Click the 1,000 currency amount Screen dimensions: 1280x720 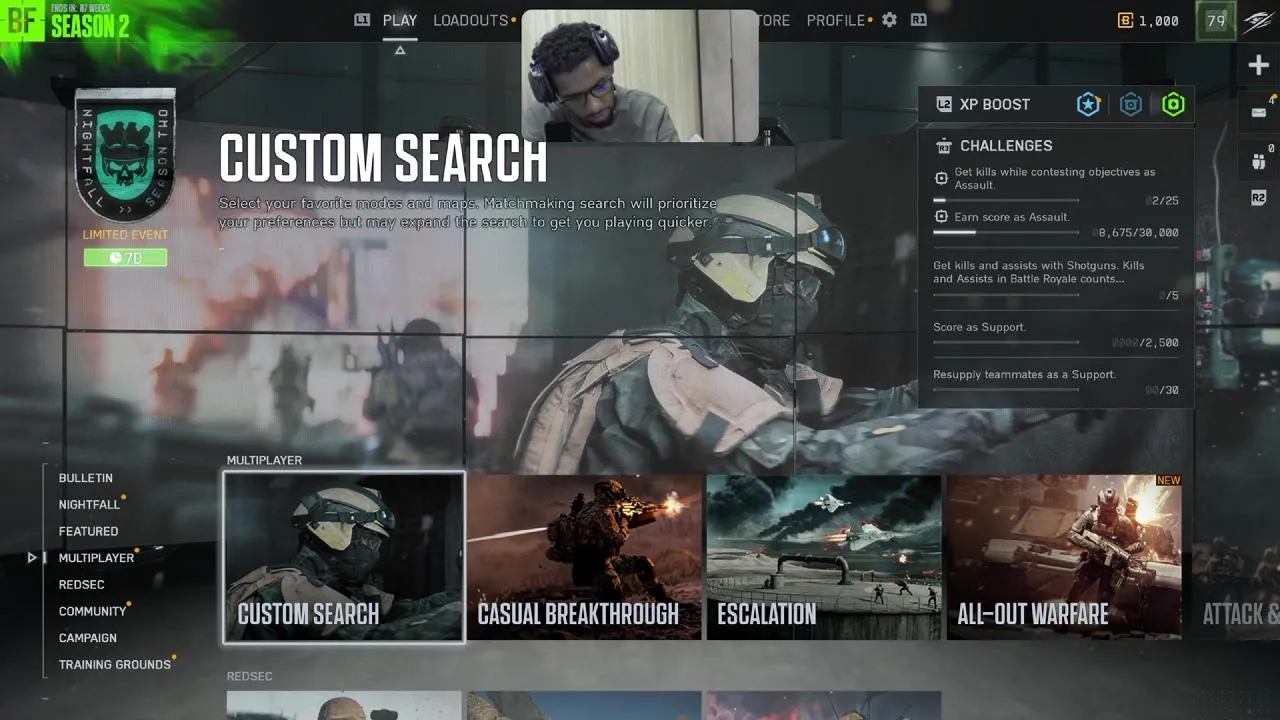pyautogui.click(x=1158, y=20)
